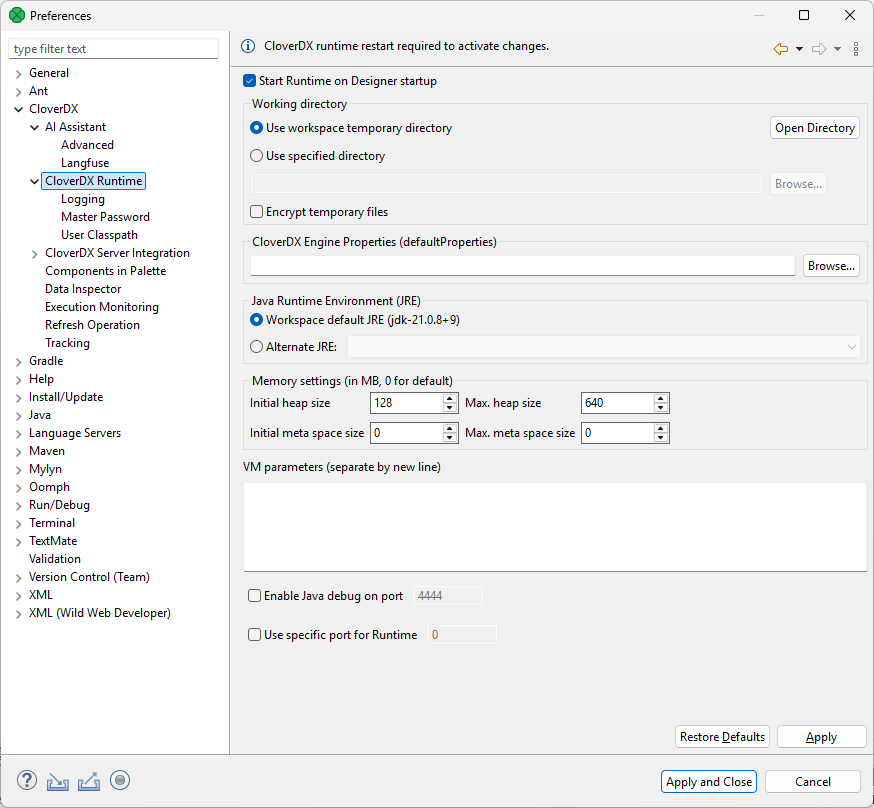Screen dimensions: 874x808
Task: Select Use workspace temporary directory
Action: tap(256, 128)
